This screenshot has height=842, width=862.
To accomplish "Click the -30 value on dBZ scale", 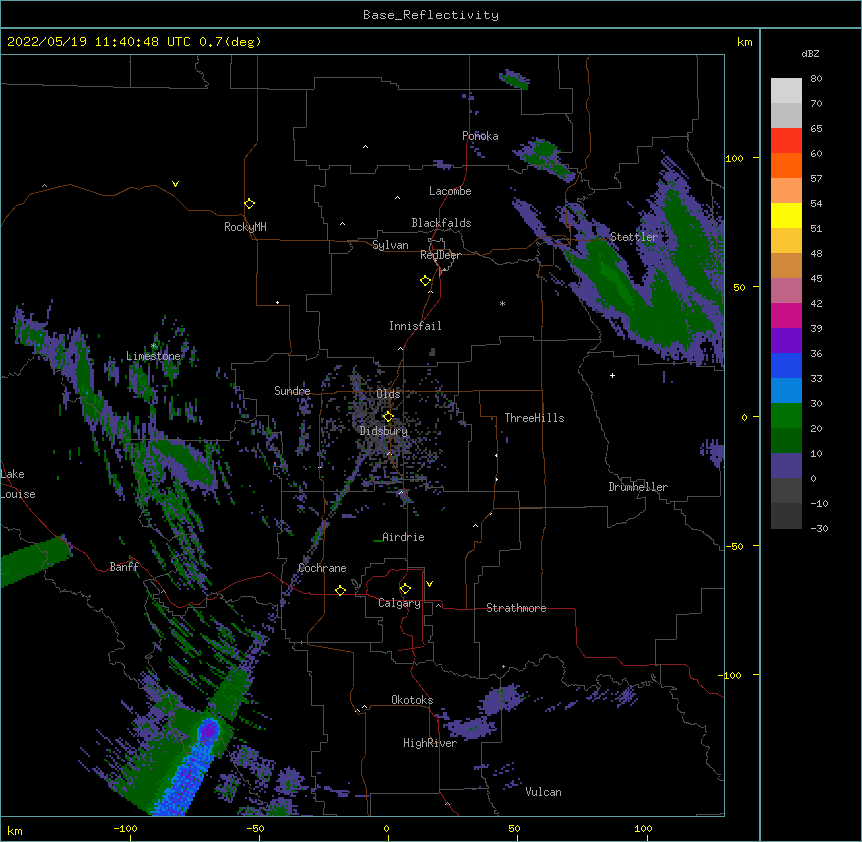I will click(819, 528).
